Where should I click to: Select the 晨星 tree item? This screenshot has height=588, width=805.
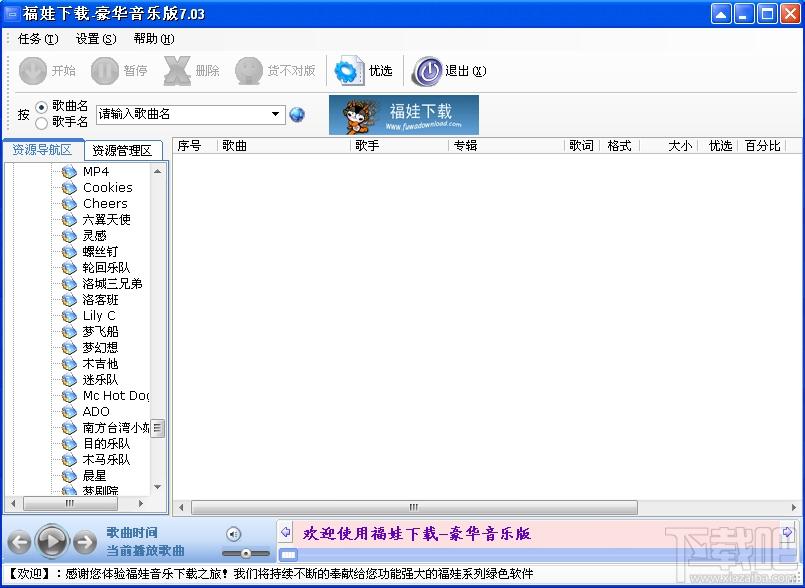94,476
